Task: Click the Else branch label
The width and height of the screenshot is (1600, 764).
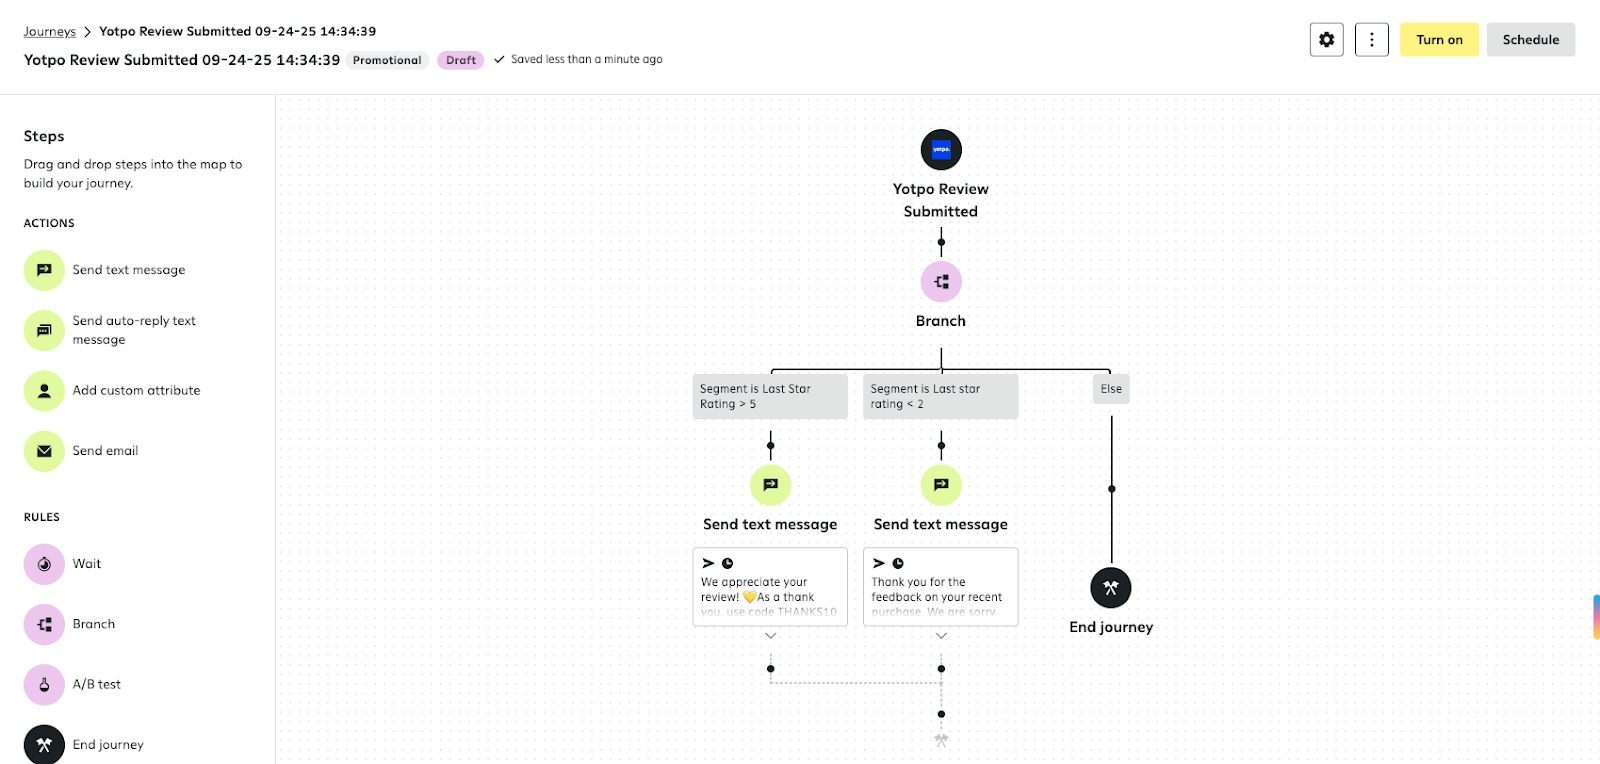Action: [x=1111, y=389]
